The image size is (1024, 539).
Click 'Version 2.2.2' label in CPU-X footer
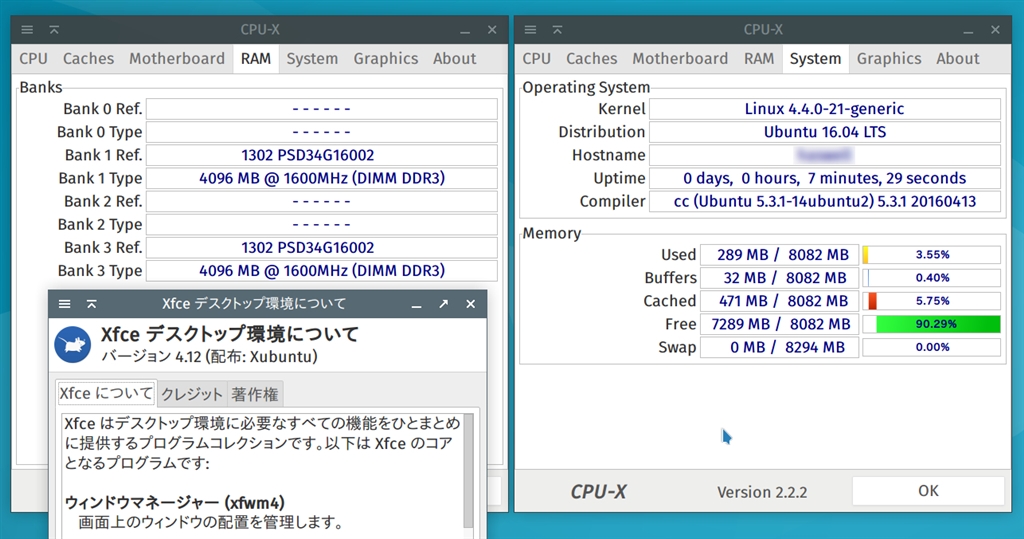(x=762, y=492)
